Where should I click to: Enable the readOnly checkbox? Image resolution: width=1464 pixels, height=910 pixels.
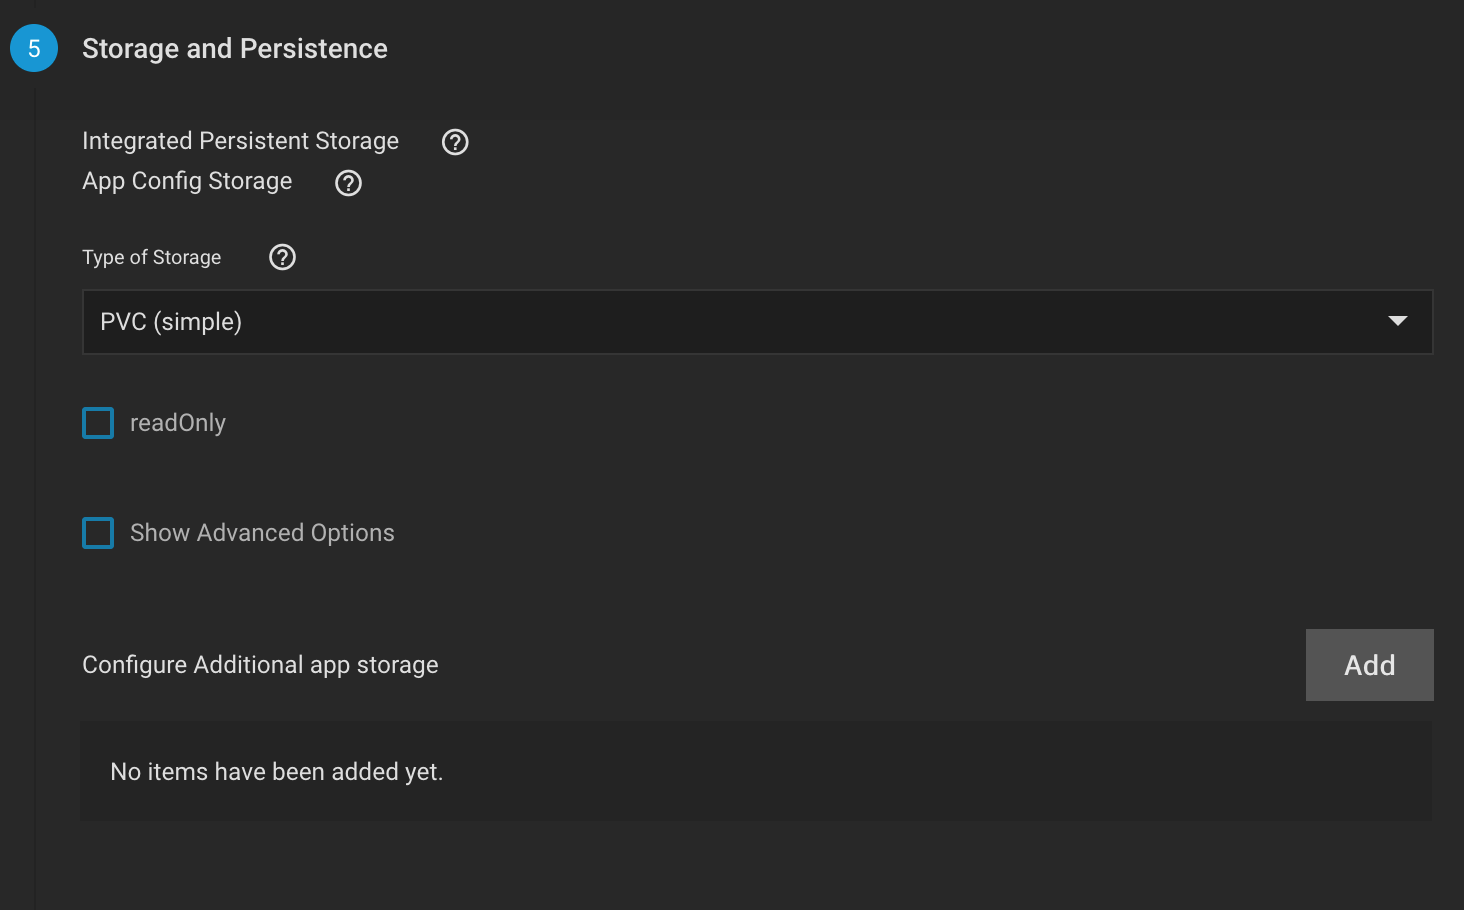tap(98, 423)
